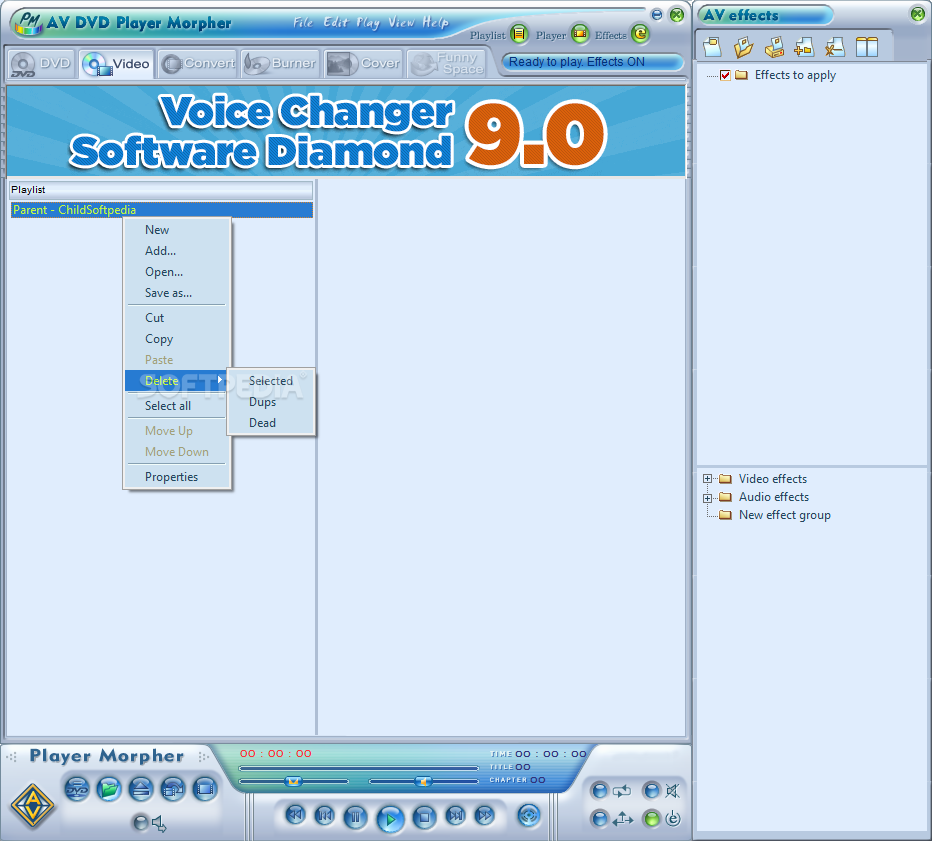The image size is (932, 841).
Task: Select the 'New effect group' folder
Action: point(785,515)
